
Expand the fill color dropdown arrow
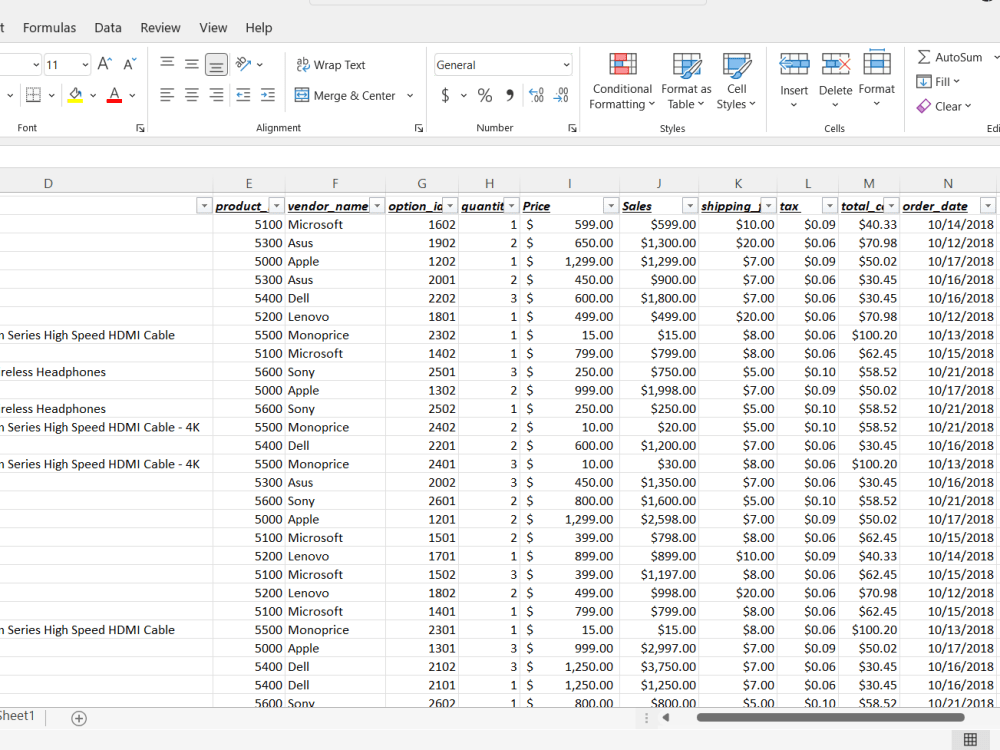click(x=93, y=96)
